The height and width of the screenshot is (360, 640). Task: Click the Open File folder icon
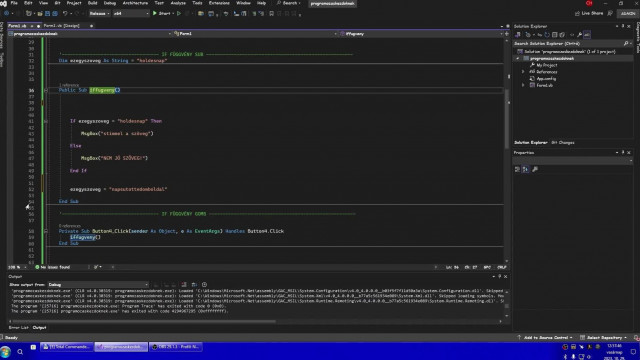tap(40, 13)
